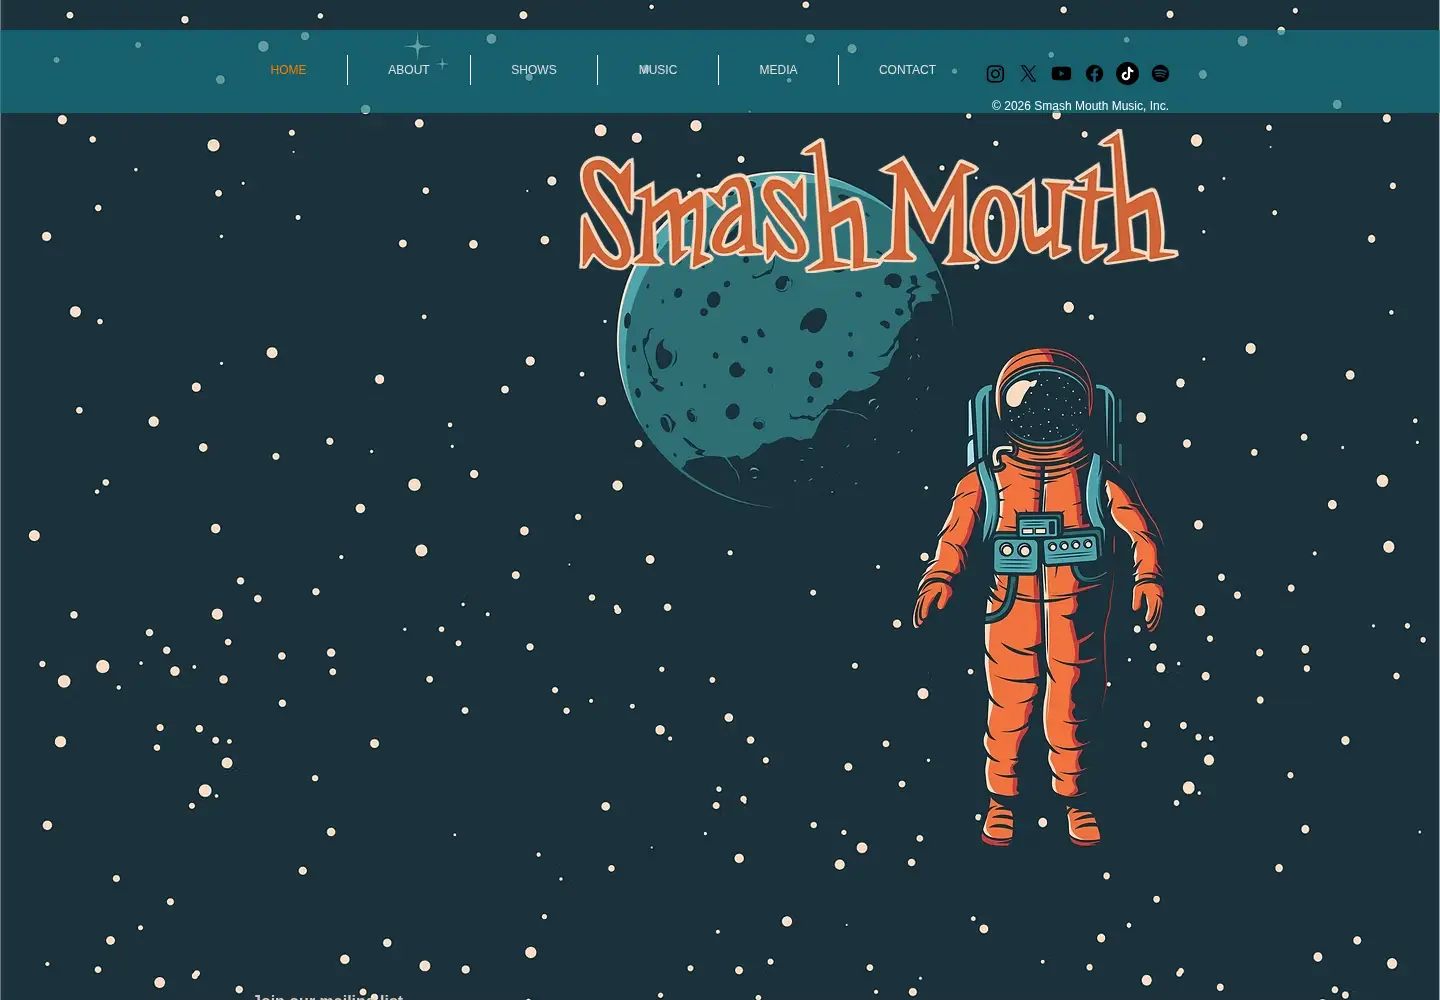Go to the HOME page
The height and width of the screenshot is (1000, 1440).
[x=288, y=70]
